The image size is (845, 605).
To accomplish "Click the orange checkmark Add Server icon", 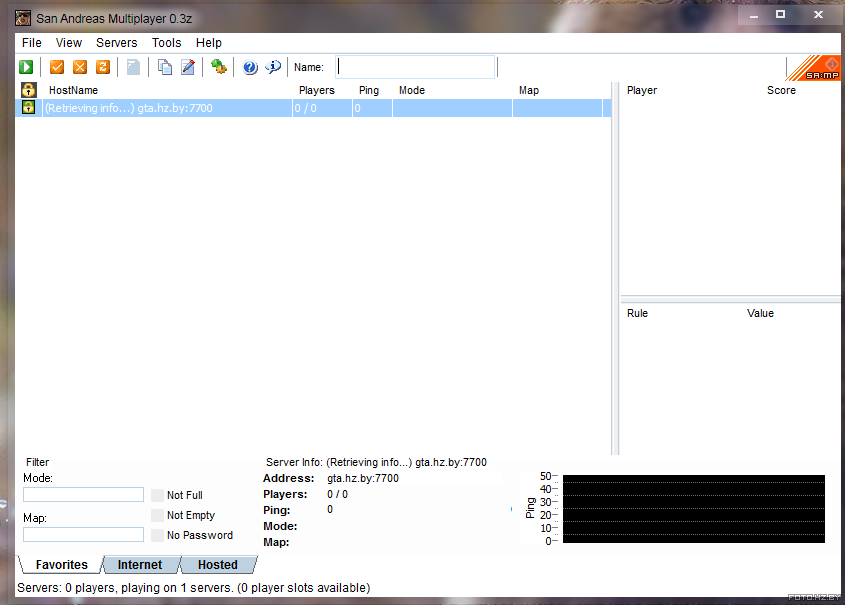I will (57, 67).
